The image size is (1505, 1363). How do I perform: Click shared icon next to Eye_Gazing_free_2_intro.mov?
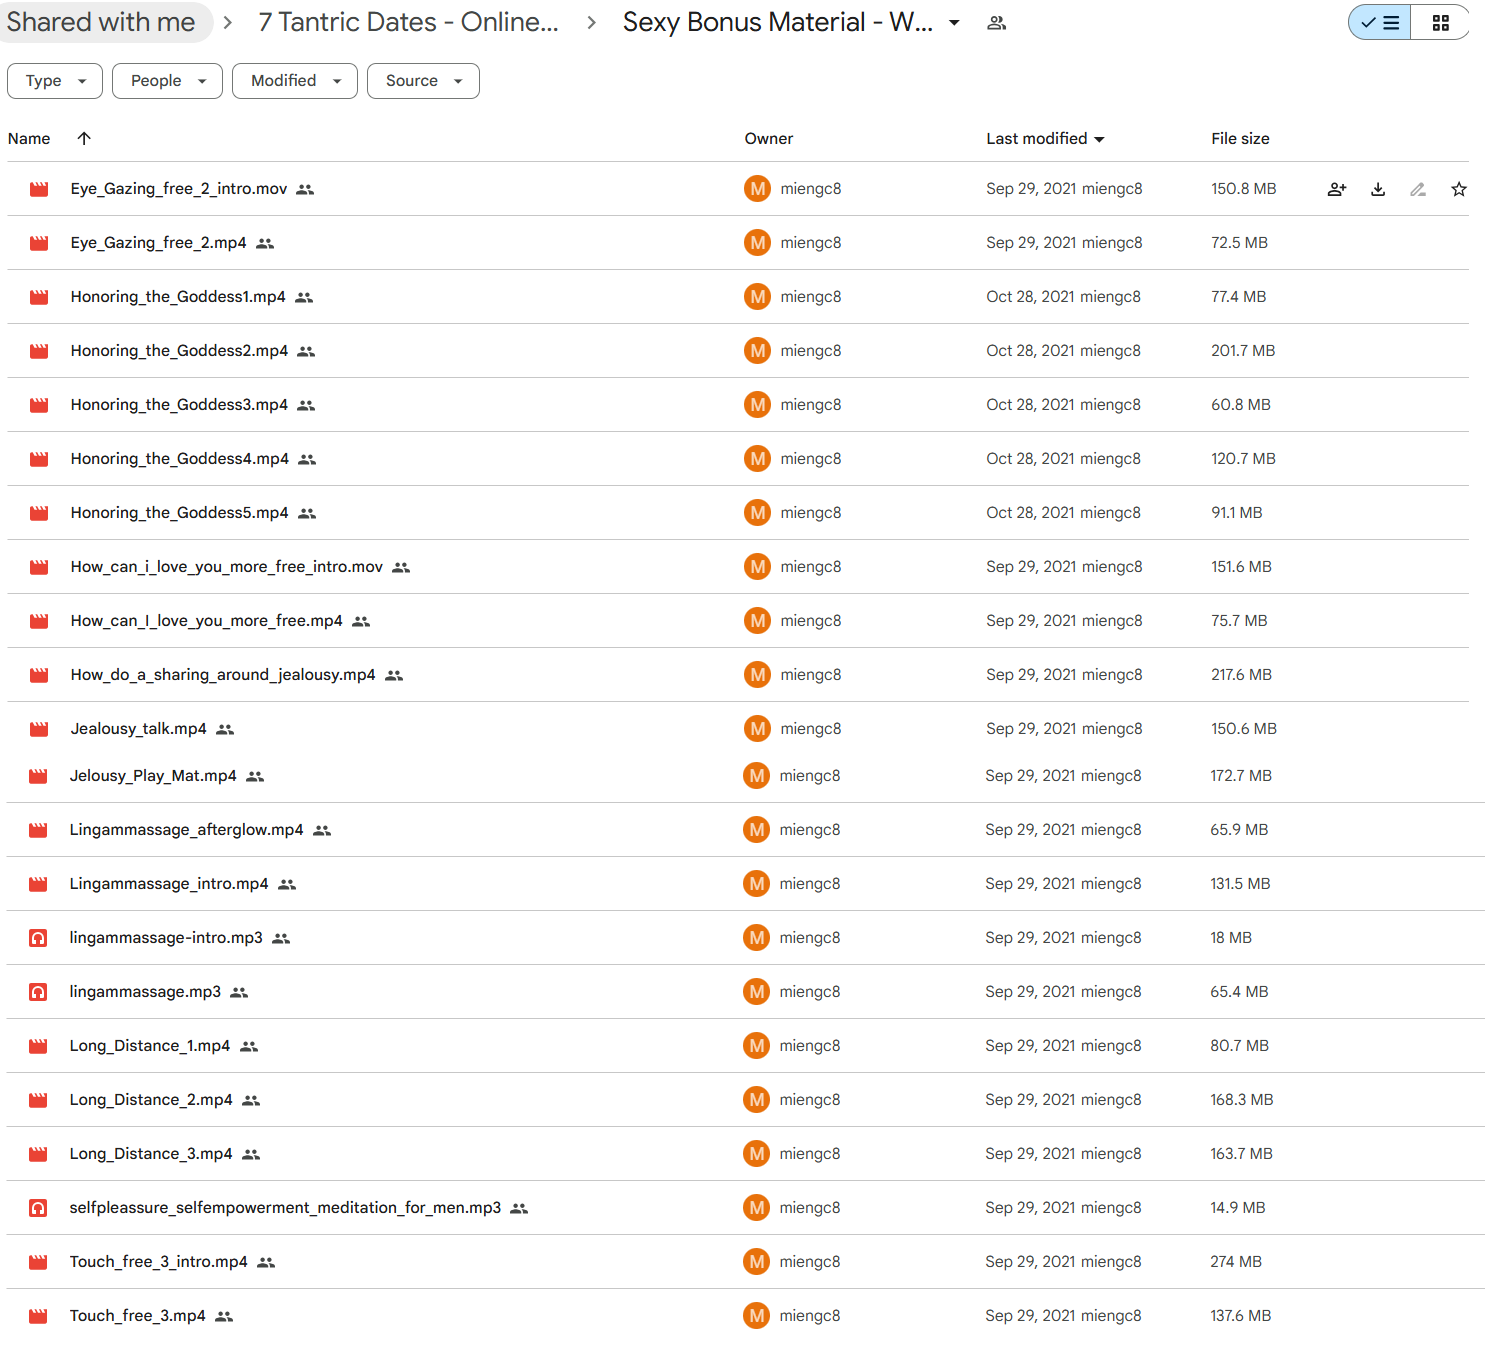click(305, 190)
